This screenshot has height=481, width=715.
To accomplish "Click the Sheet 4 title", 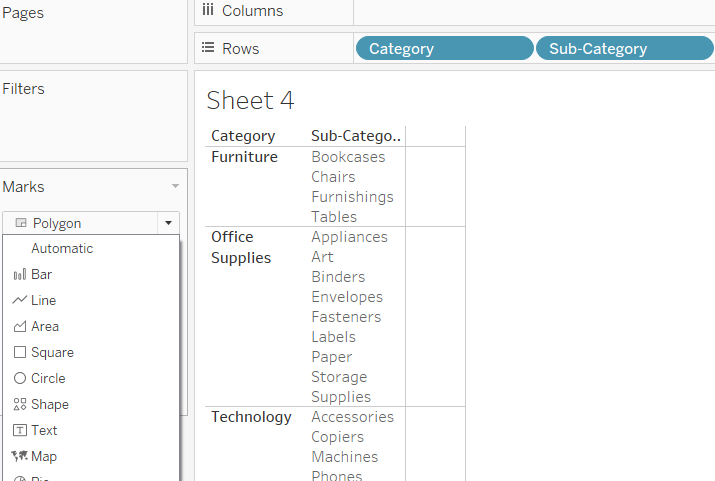I will click(x=250, y=101).
